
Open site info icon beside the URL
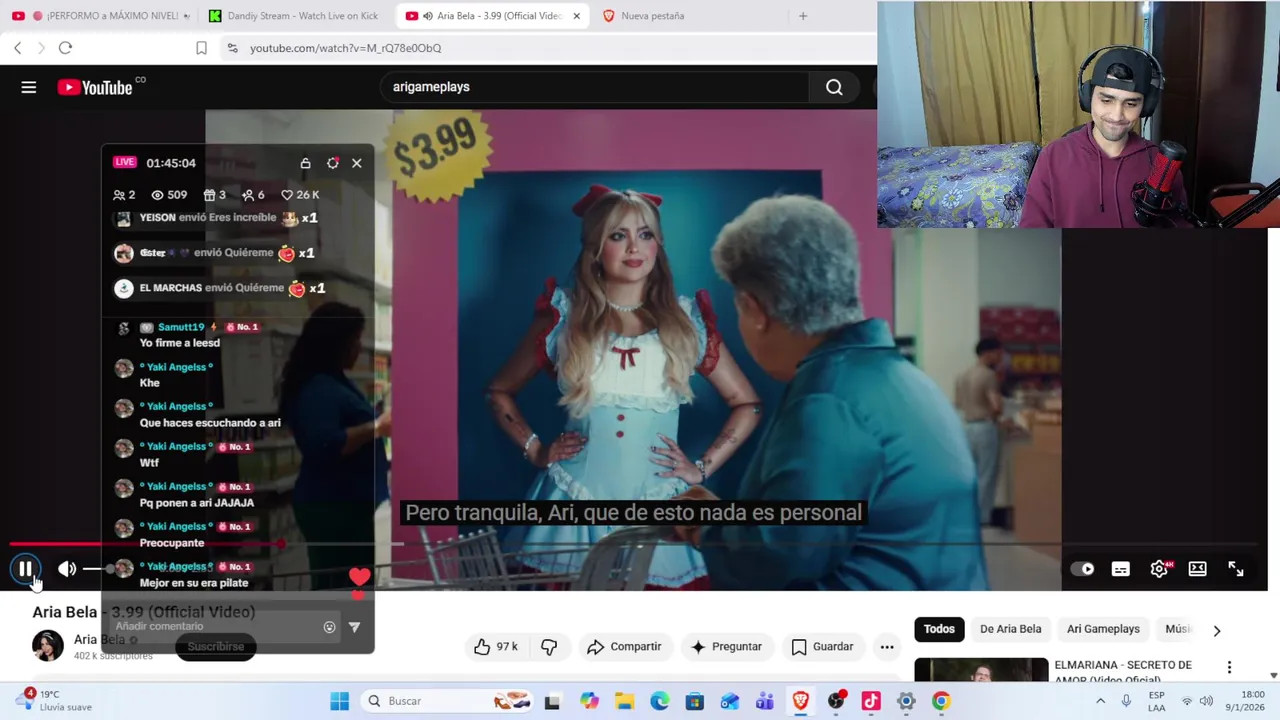232,48
